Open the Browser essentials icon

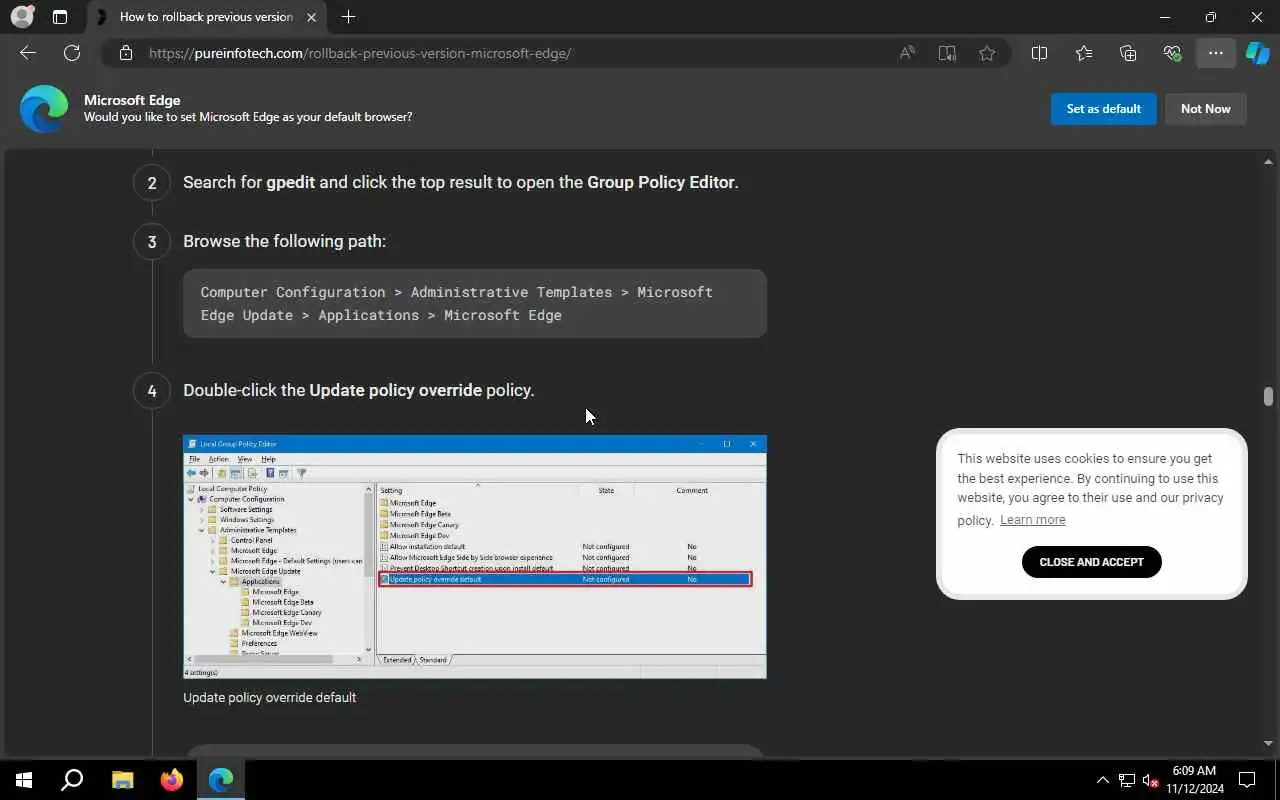pyautogui.click(x=1172, y=53)
